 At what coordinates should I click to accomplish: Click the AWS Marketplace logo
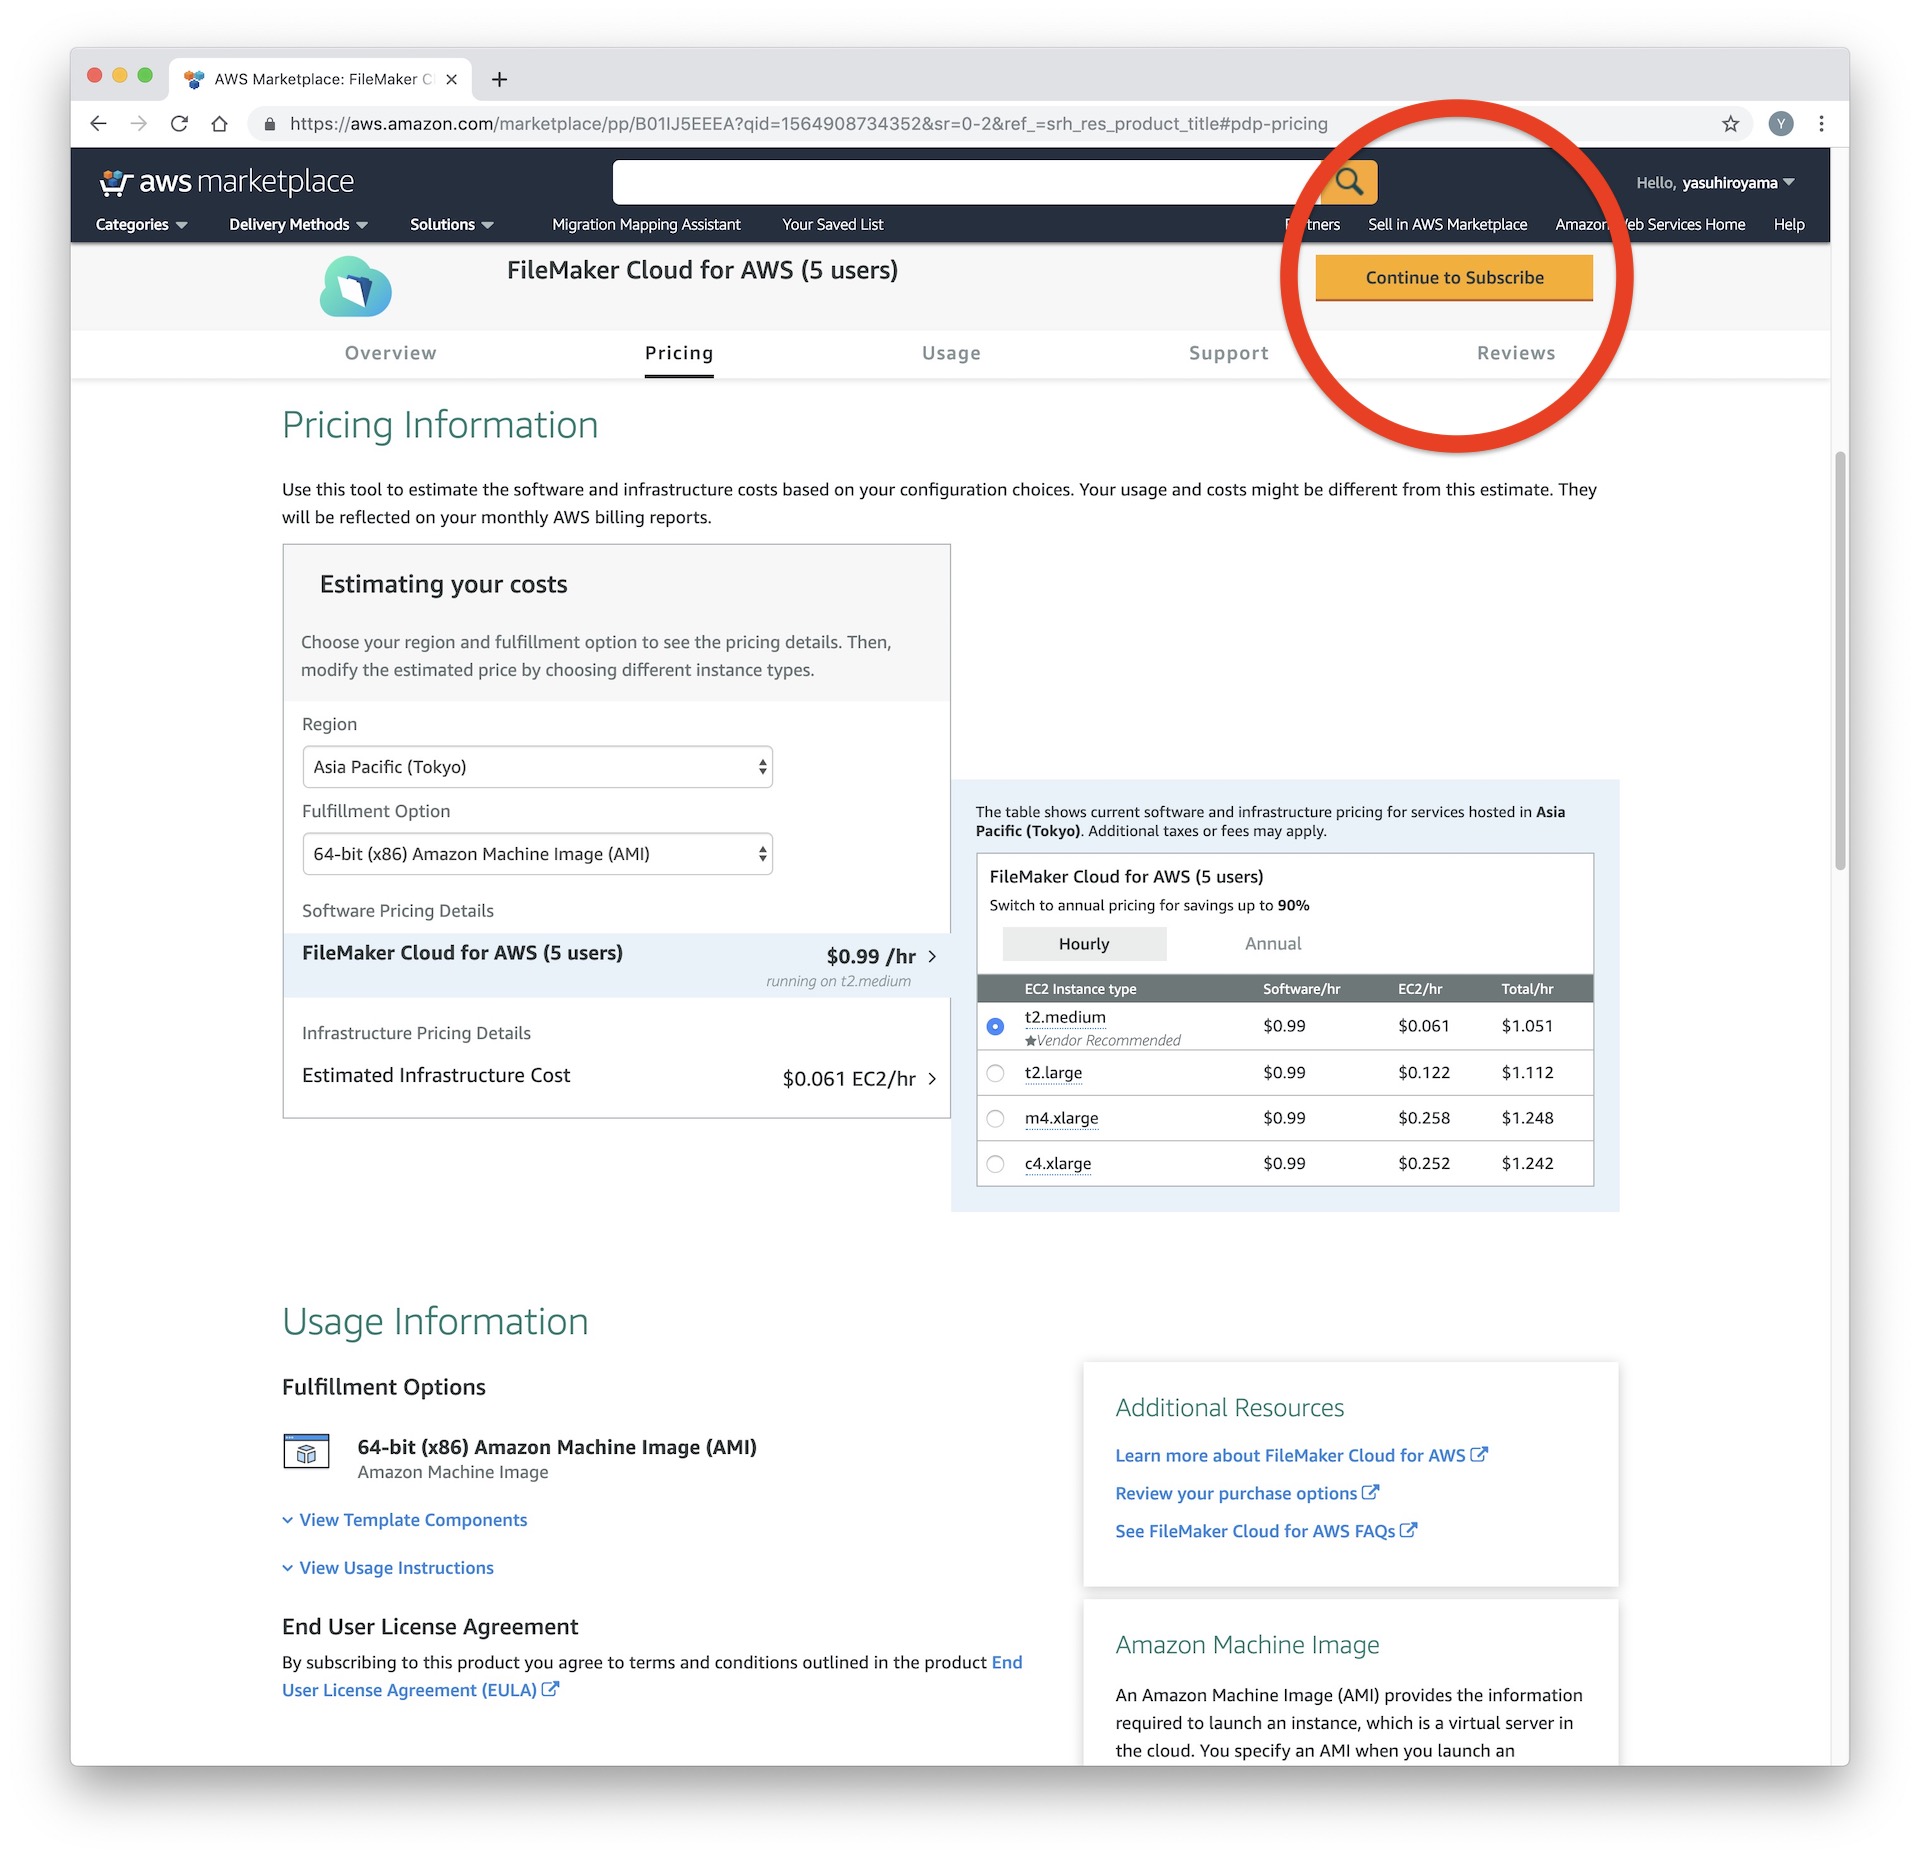(227, 182)
